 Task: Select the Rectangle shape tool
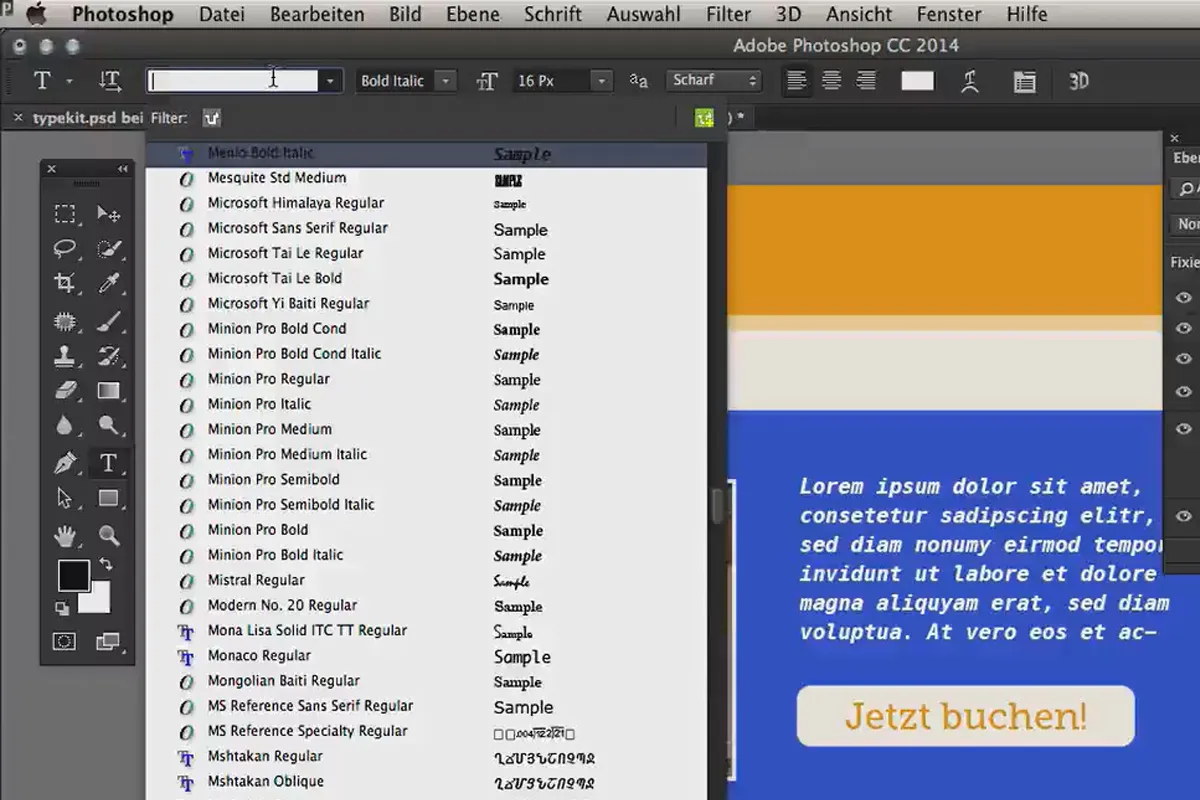108,498
